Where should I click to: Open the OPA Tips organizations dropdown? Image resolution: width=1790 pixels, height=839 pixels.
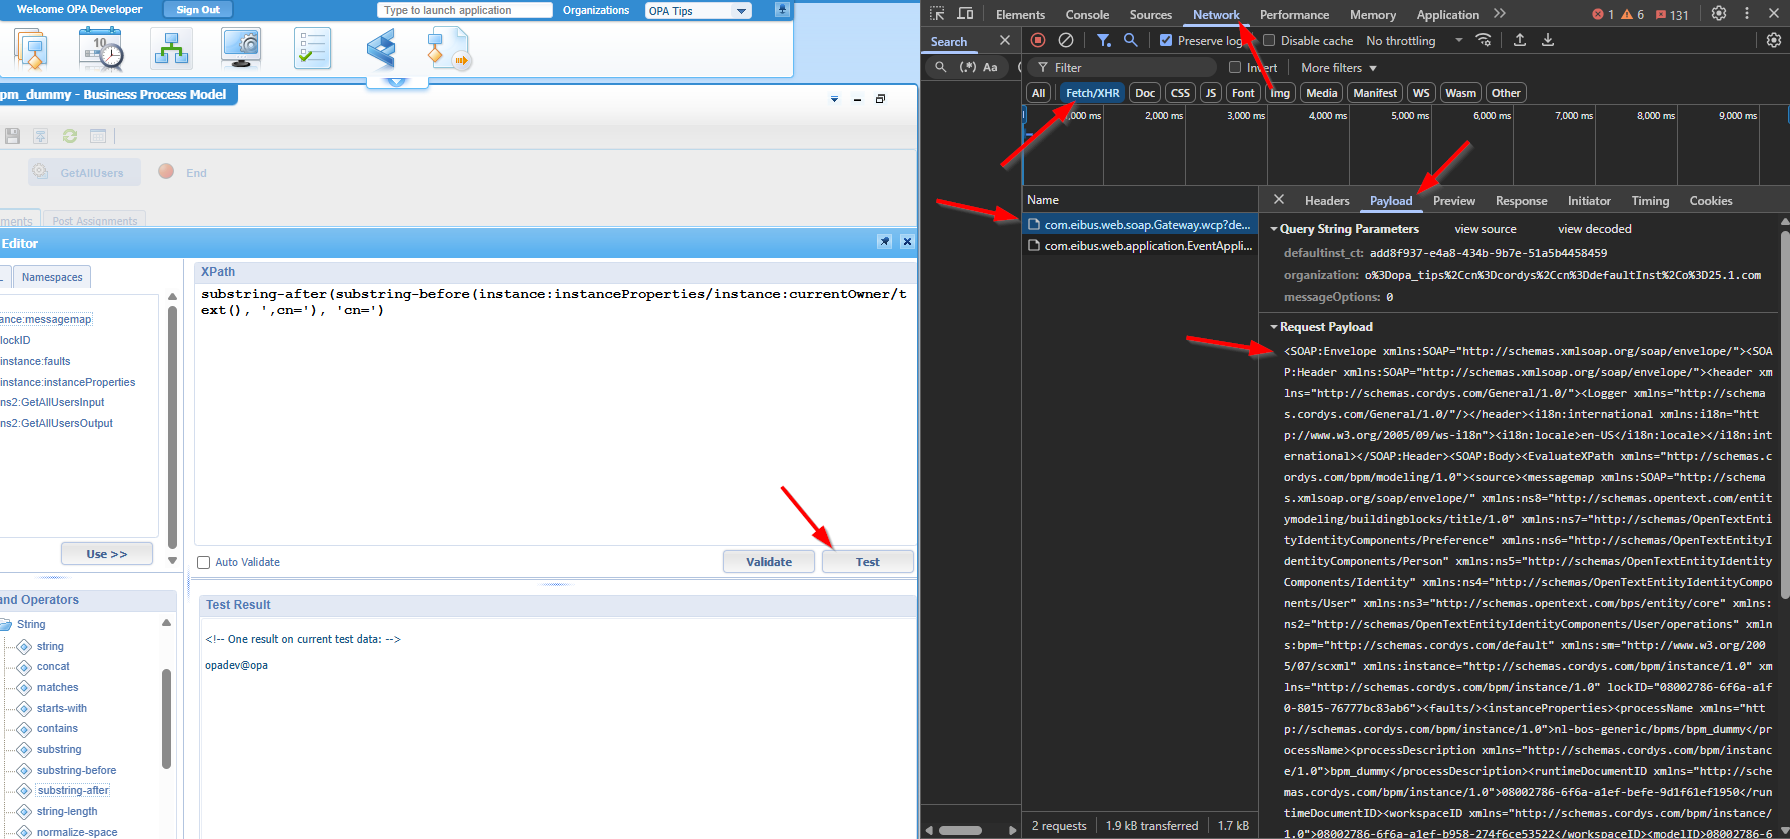tap(741, 11)
